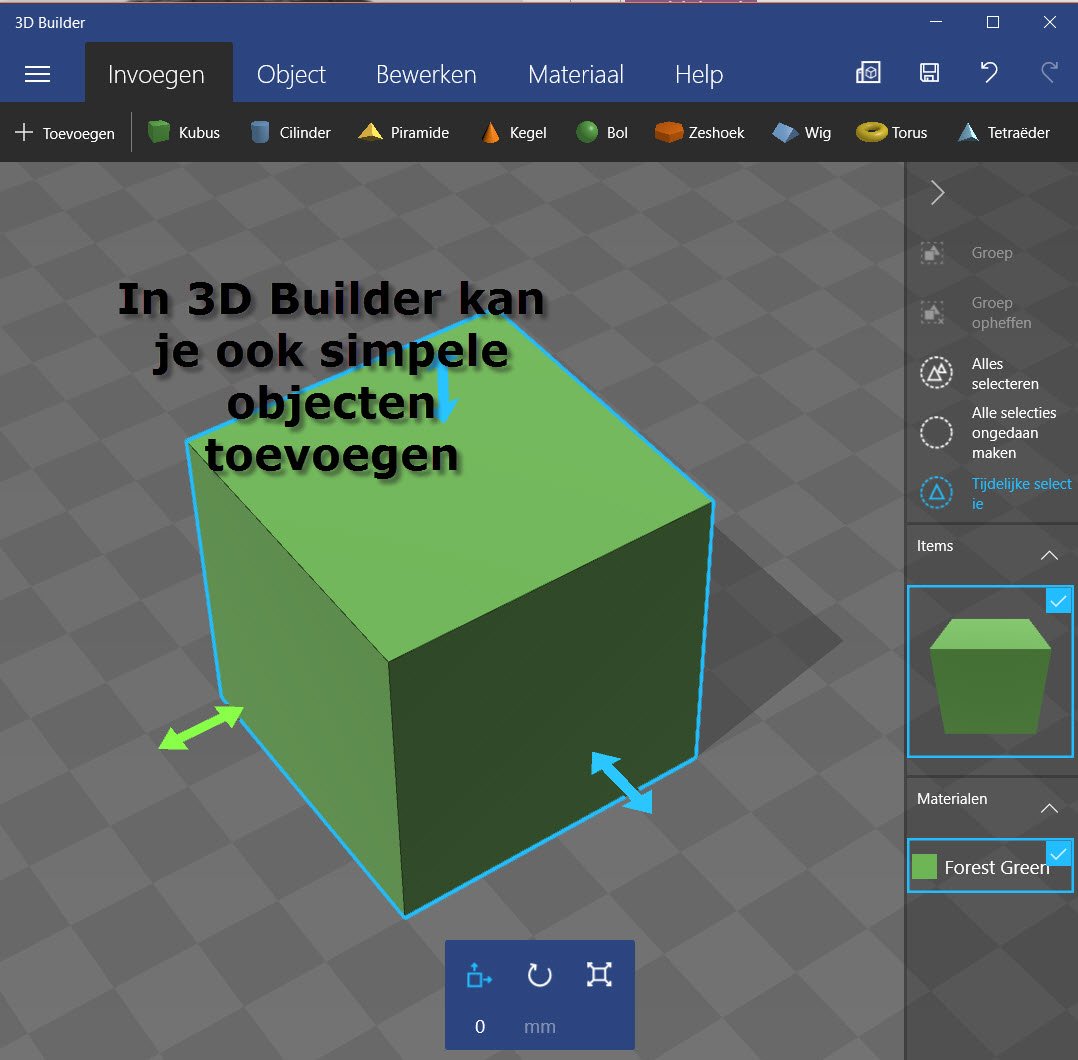Click the redo arrow icon
This screenshot has width=1078, height=1060.
(x=1049, y=72)
